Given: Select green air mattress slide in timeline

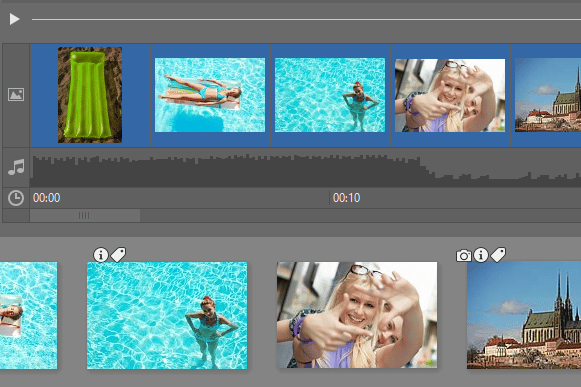Looking at the screenshot, I should coord(90,95).
